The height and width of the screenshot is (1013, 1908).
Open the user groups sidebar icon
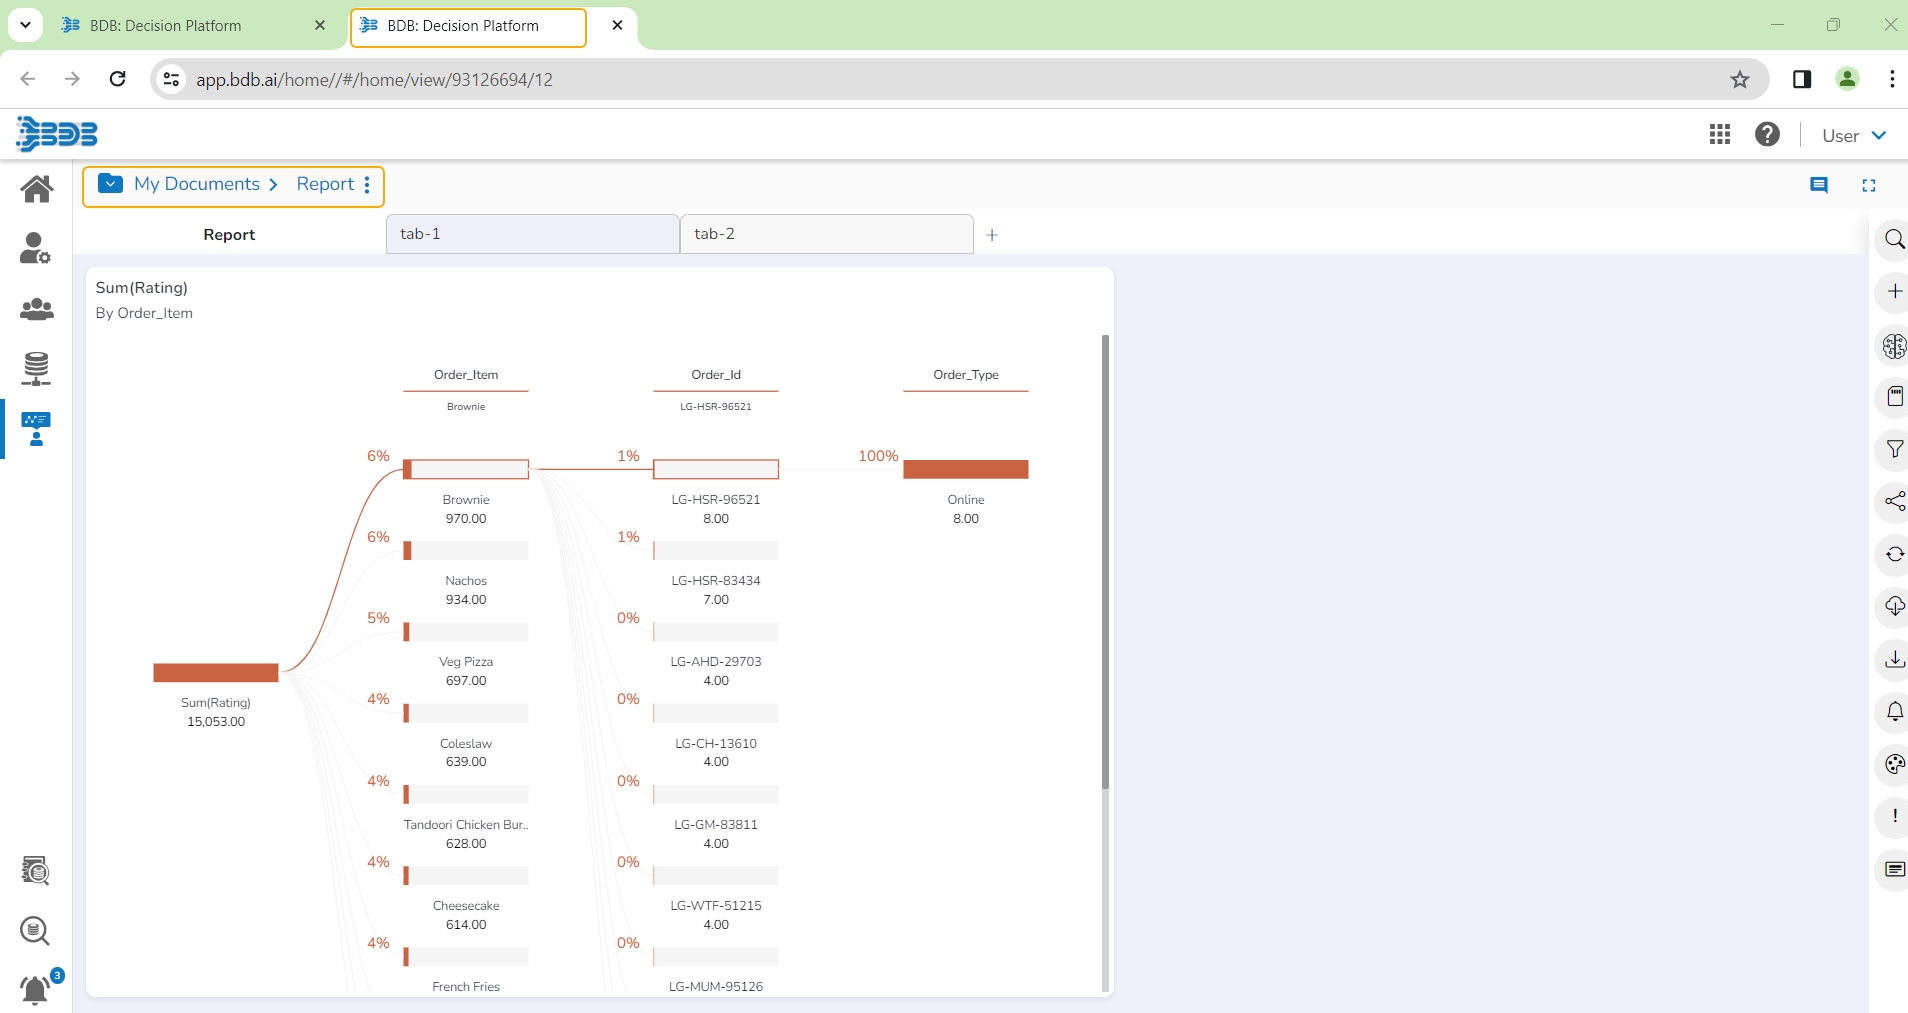click(37, 309)
